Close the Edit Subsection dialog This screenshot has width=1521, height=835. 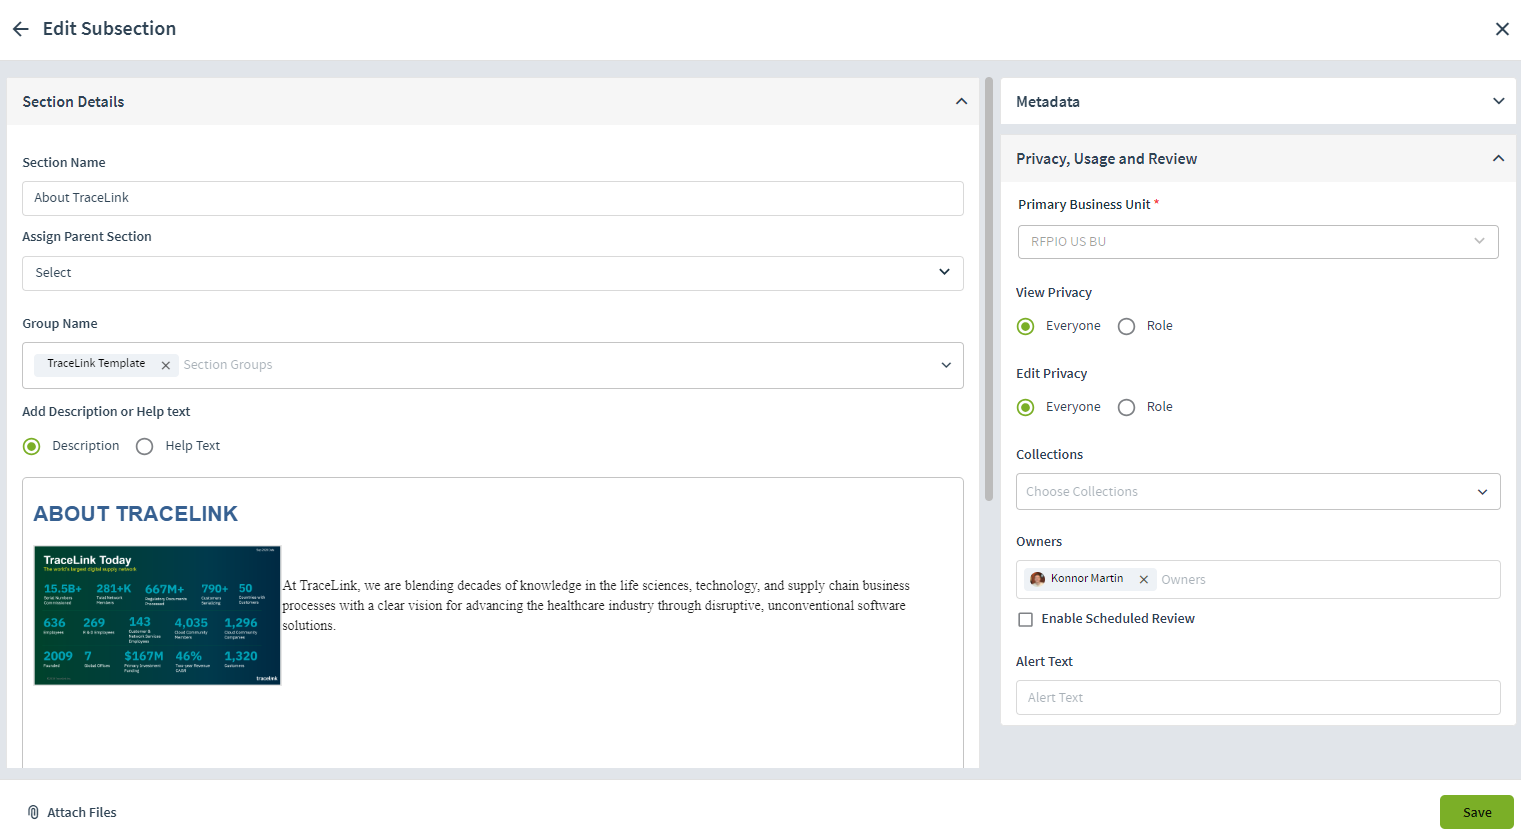[1502, 29]
